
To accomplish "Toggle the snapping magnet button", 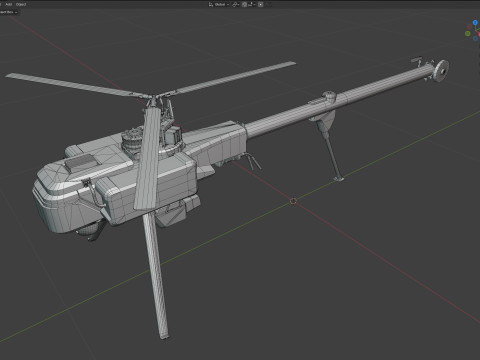I will pos(244,4).
